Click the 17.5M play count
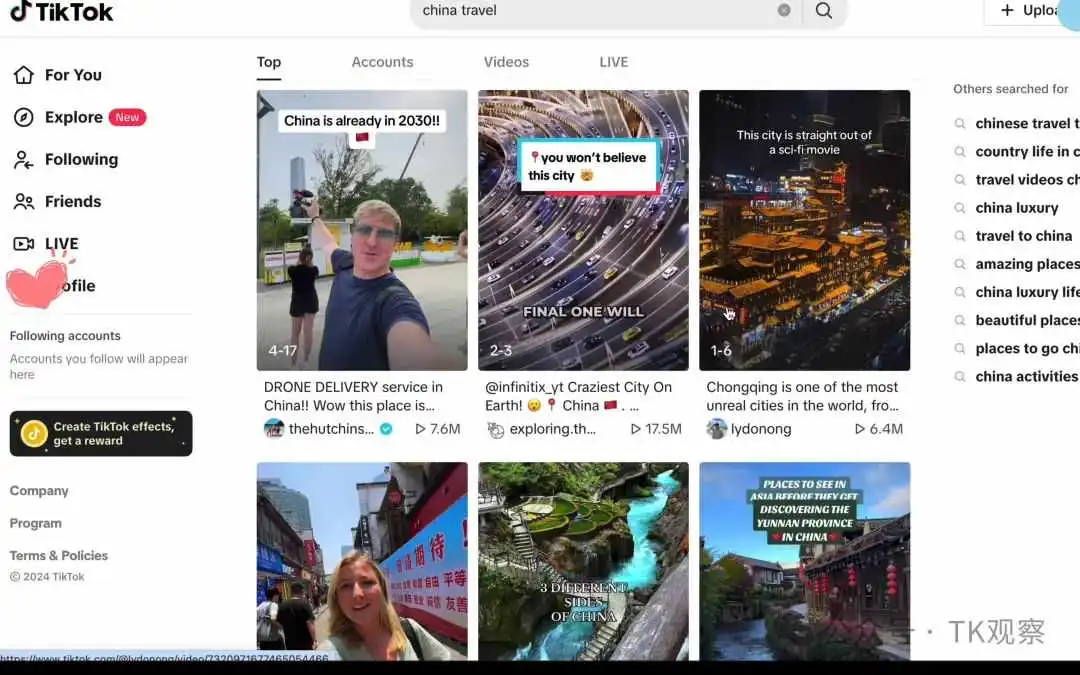 656,429
